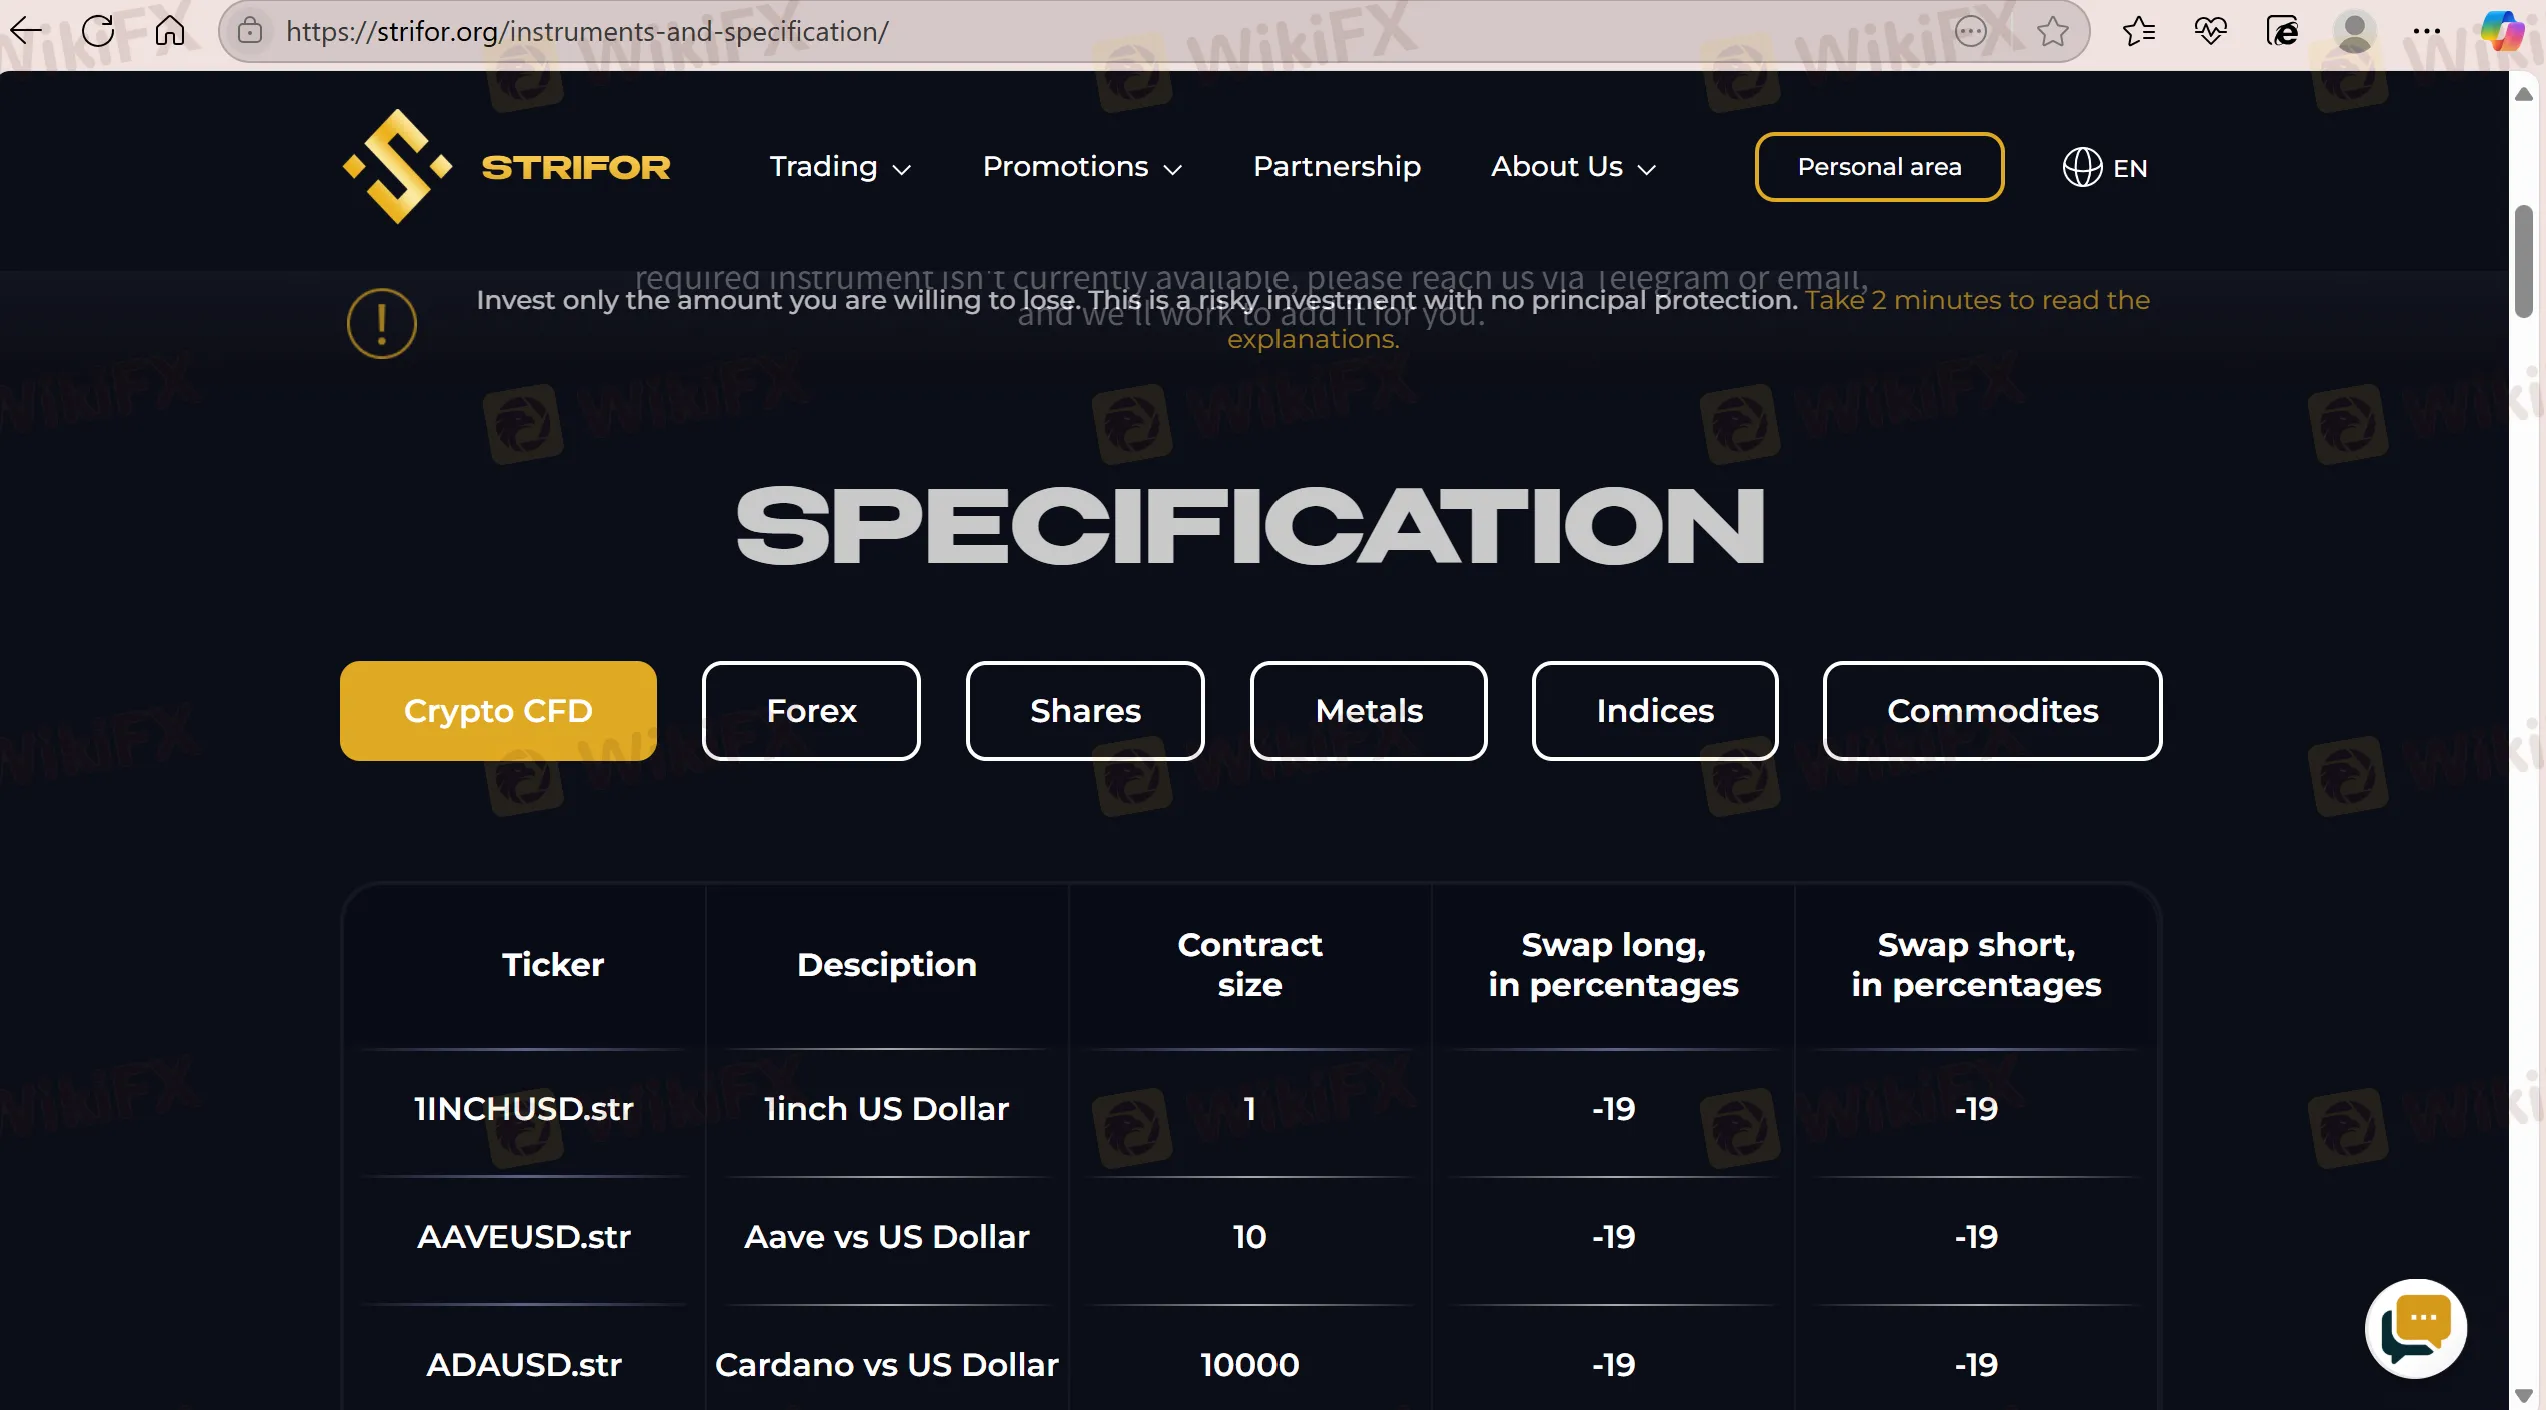Click the Strifor logo icon
The width and height of the screenshot is (2546, 1410).
(397, 166)
